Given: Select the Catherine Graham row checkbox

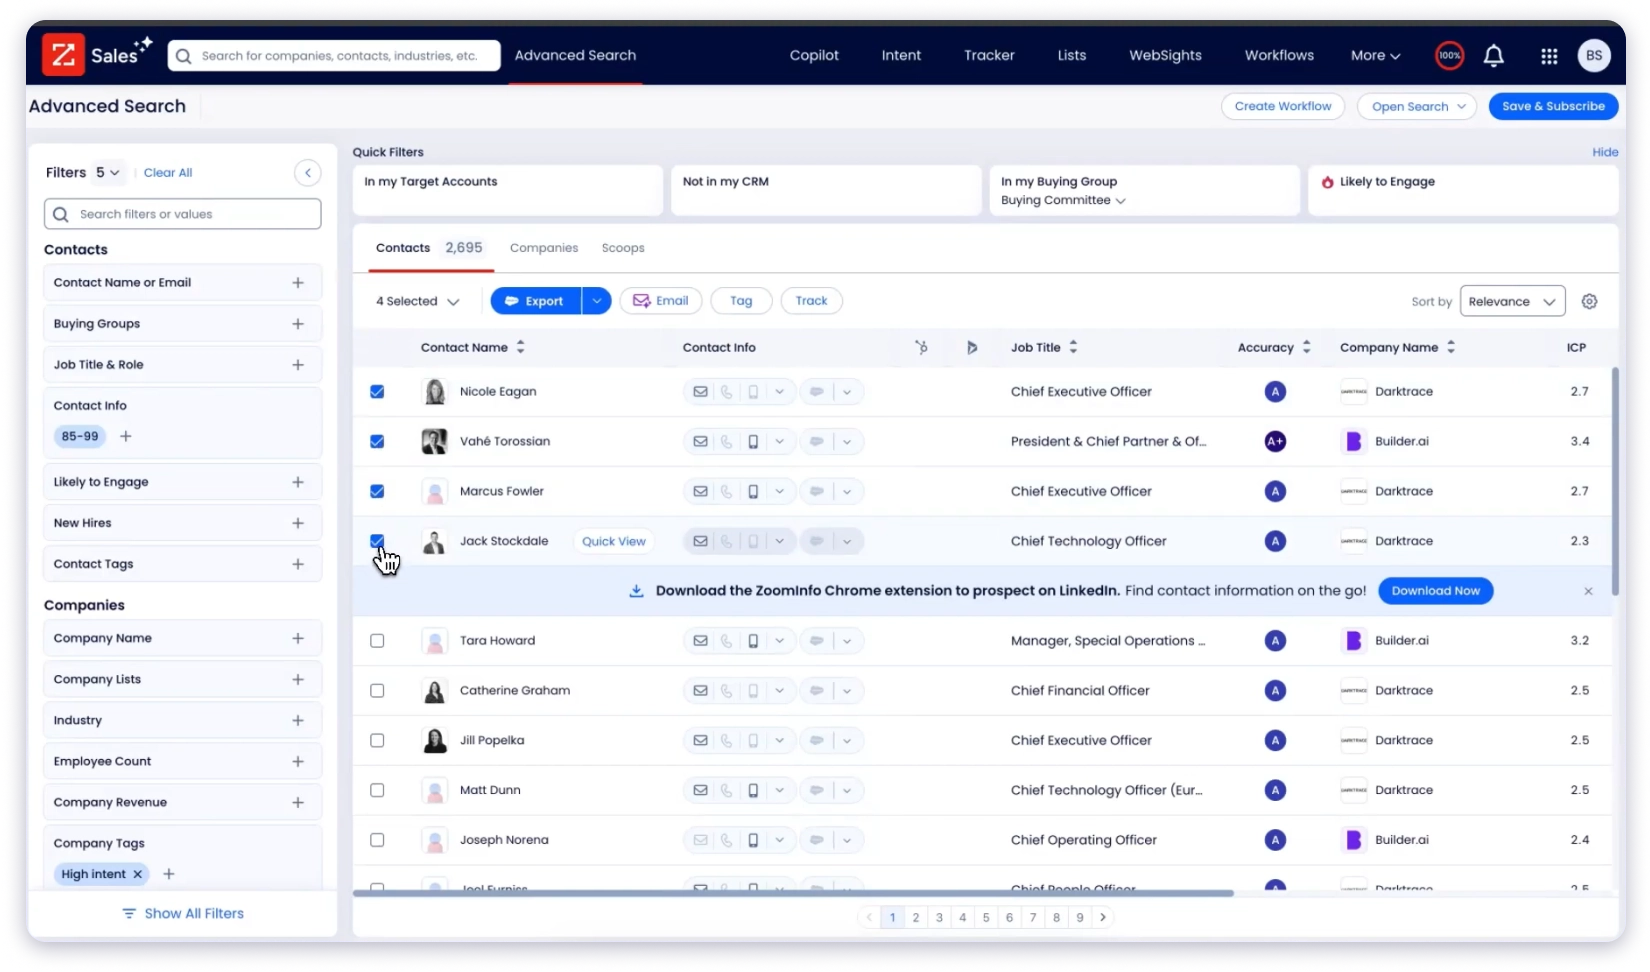Looking at the screenshot, I should click(377, 691).
